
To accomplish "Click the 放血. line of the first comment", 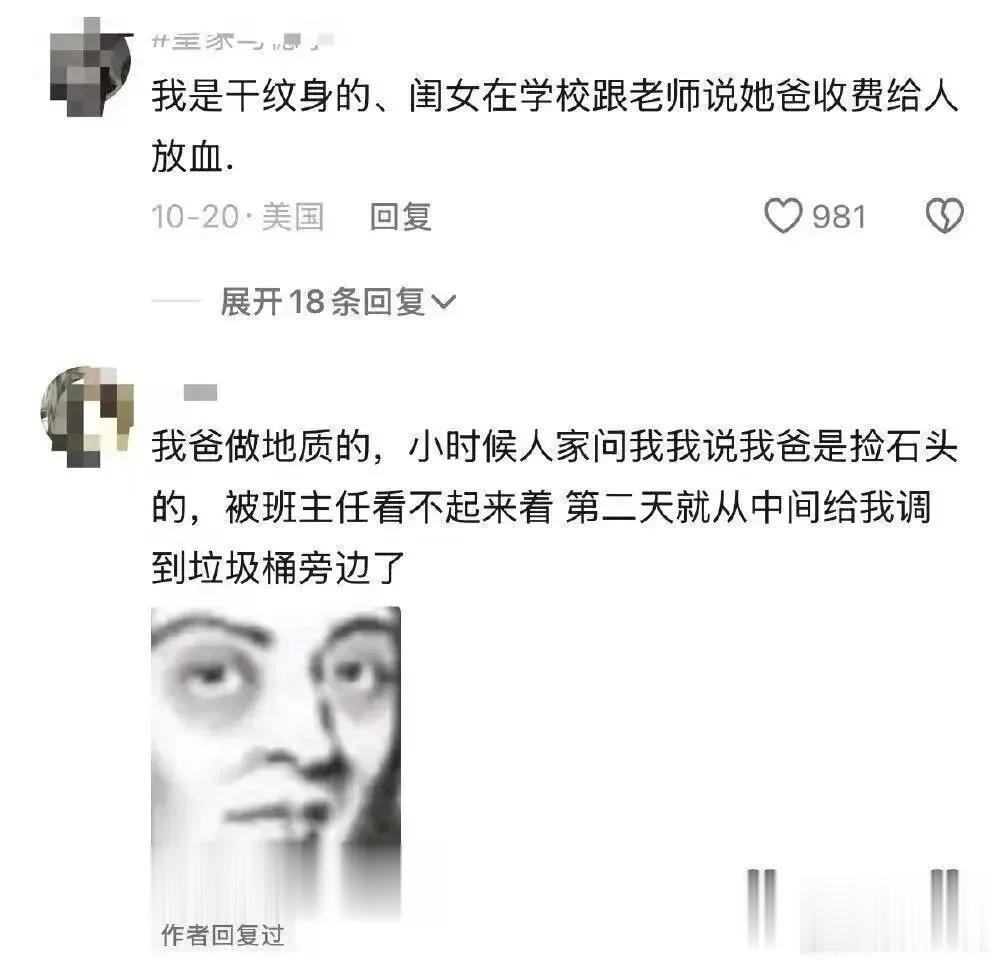I will point(193,157).
